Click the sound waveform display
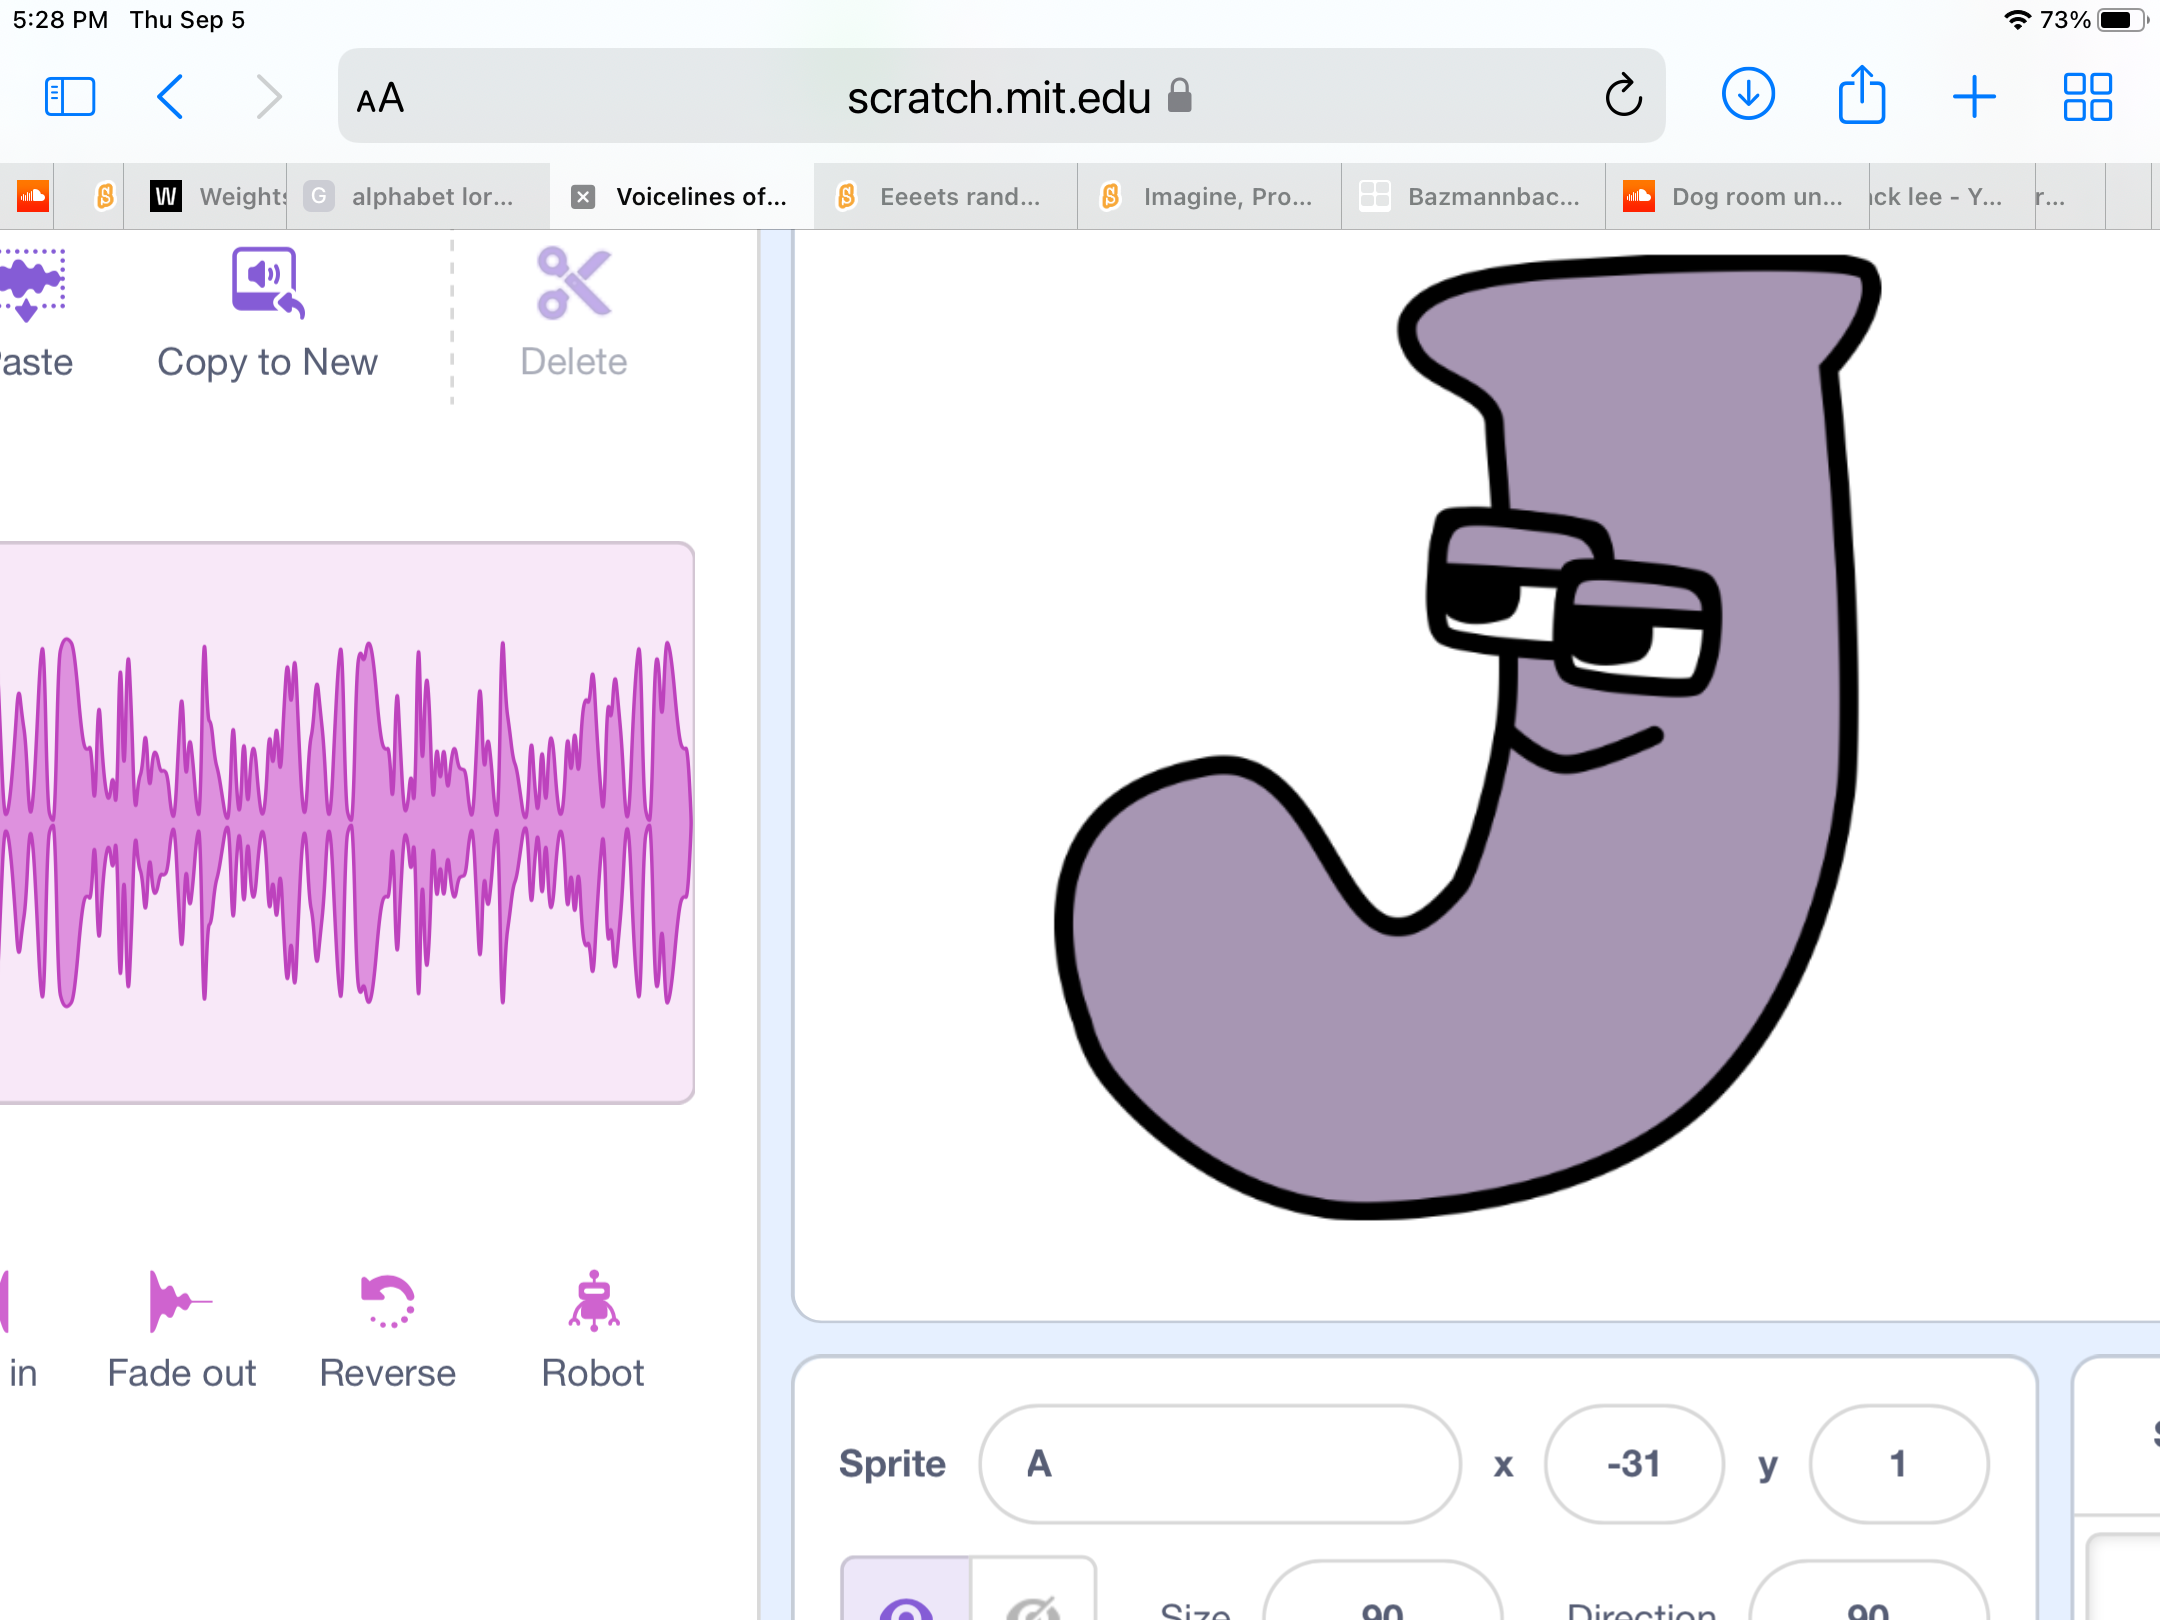This screenshot has height=1620, width=2160. click(x=346, y=822)
